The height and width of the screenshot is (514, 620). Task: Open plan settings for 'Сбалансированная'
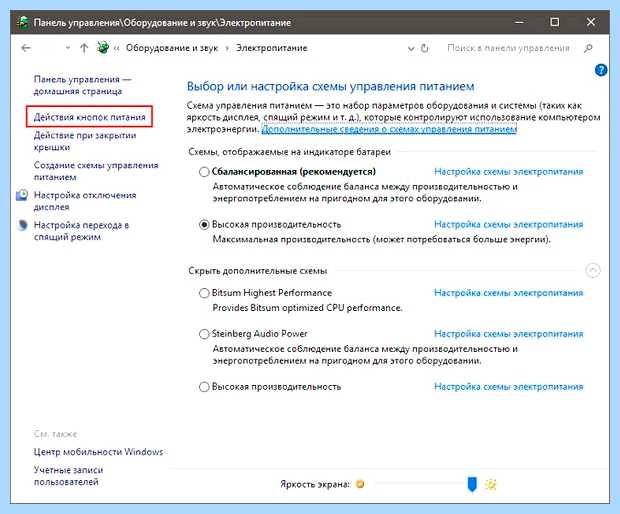click(508, 172)
